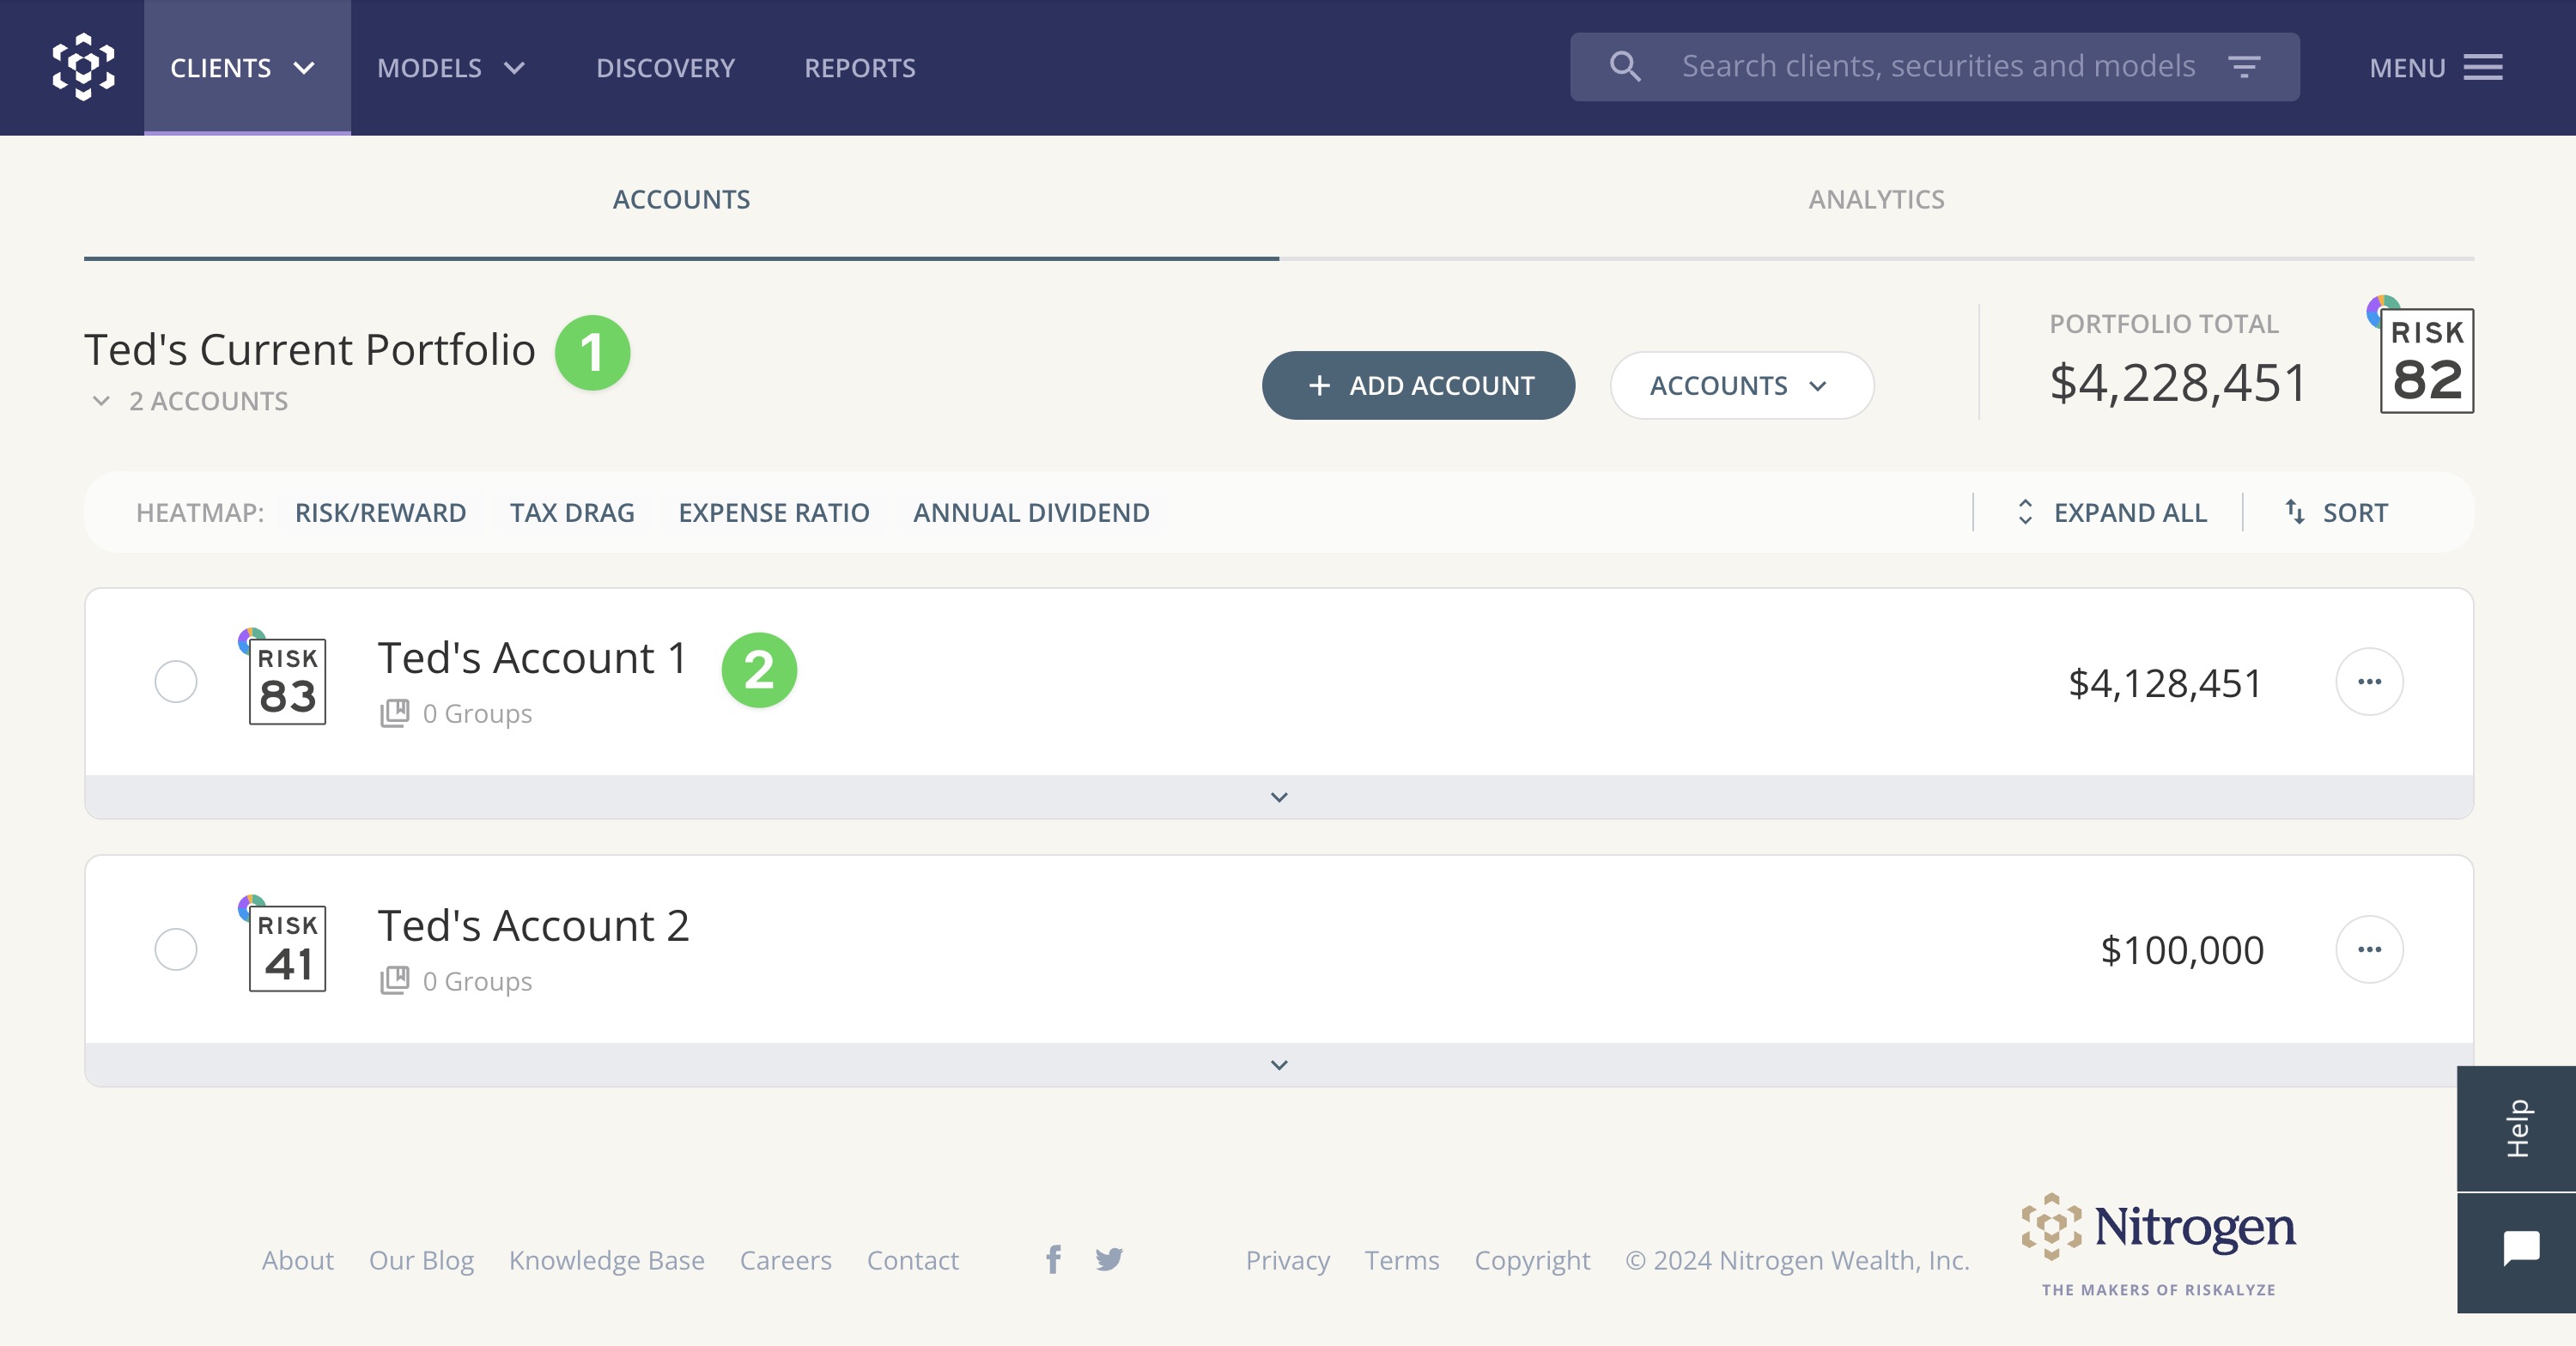The image size is (2576, 1346).
Task: Select the radio button for Ted's Account 2
Action: 175,950
